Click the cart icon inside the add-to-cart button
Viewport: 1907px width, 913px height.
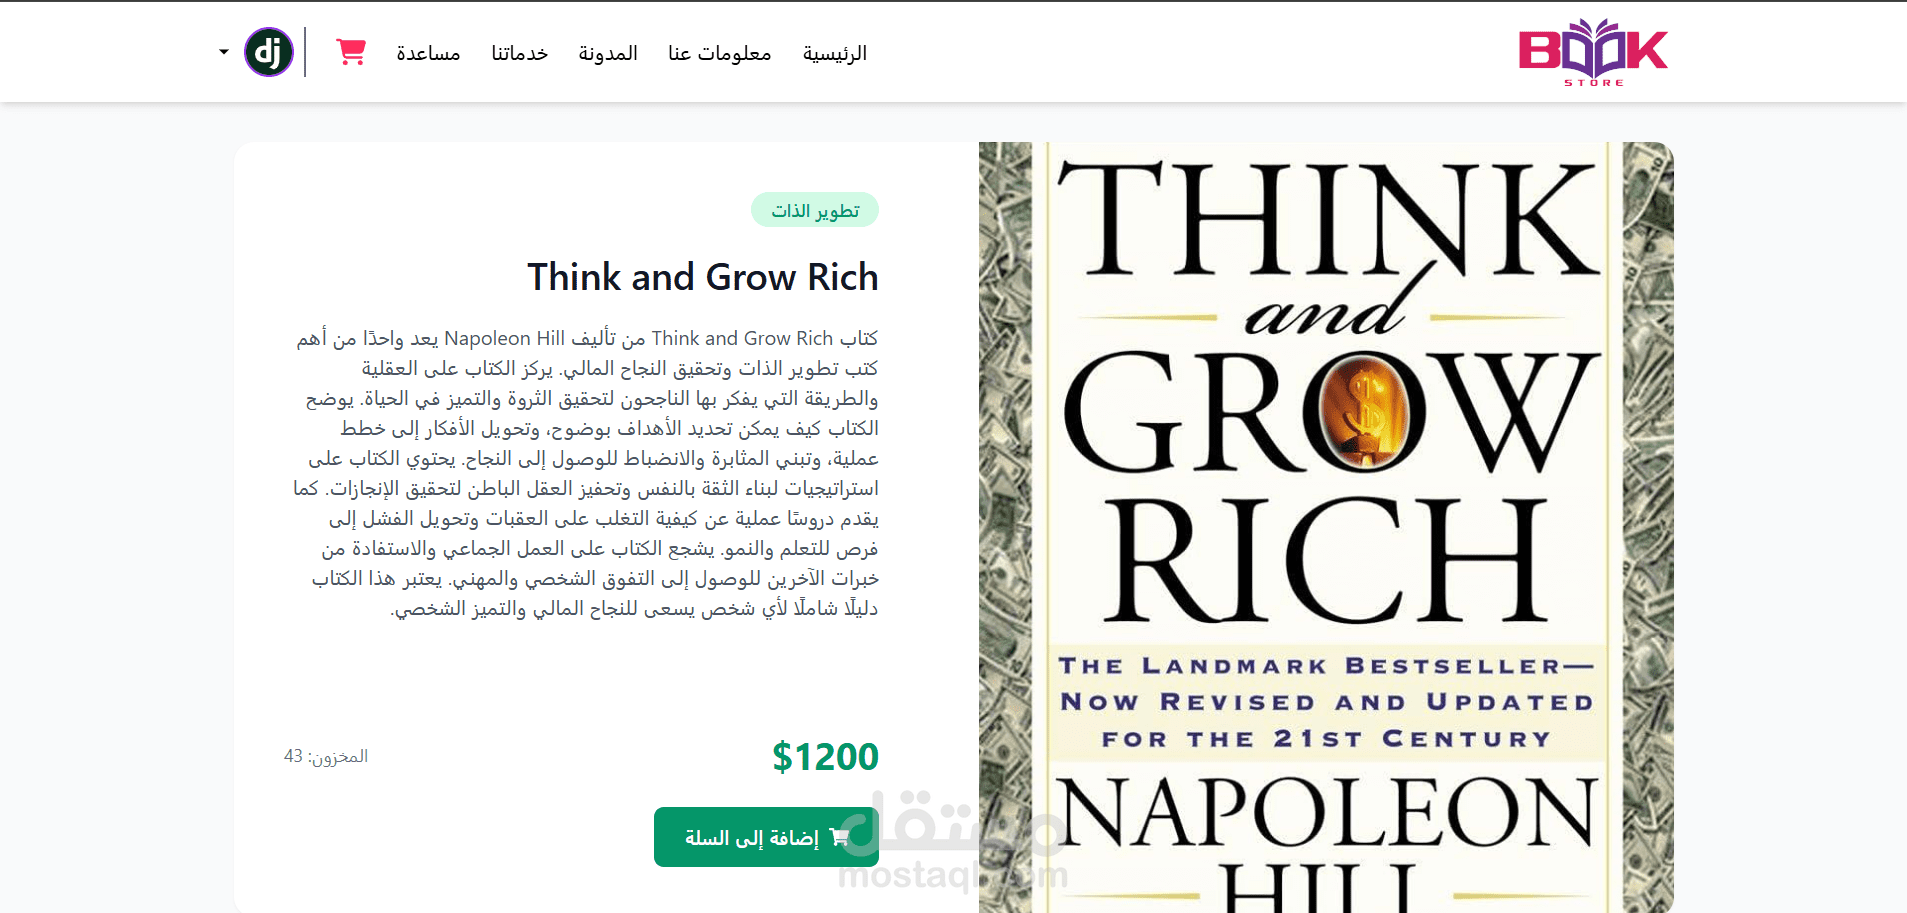840,837
